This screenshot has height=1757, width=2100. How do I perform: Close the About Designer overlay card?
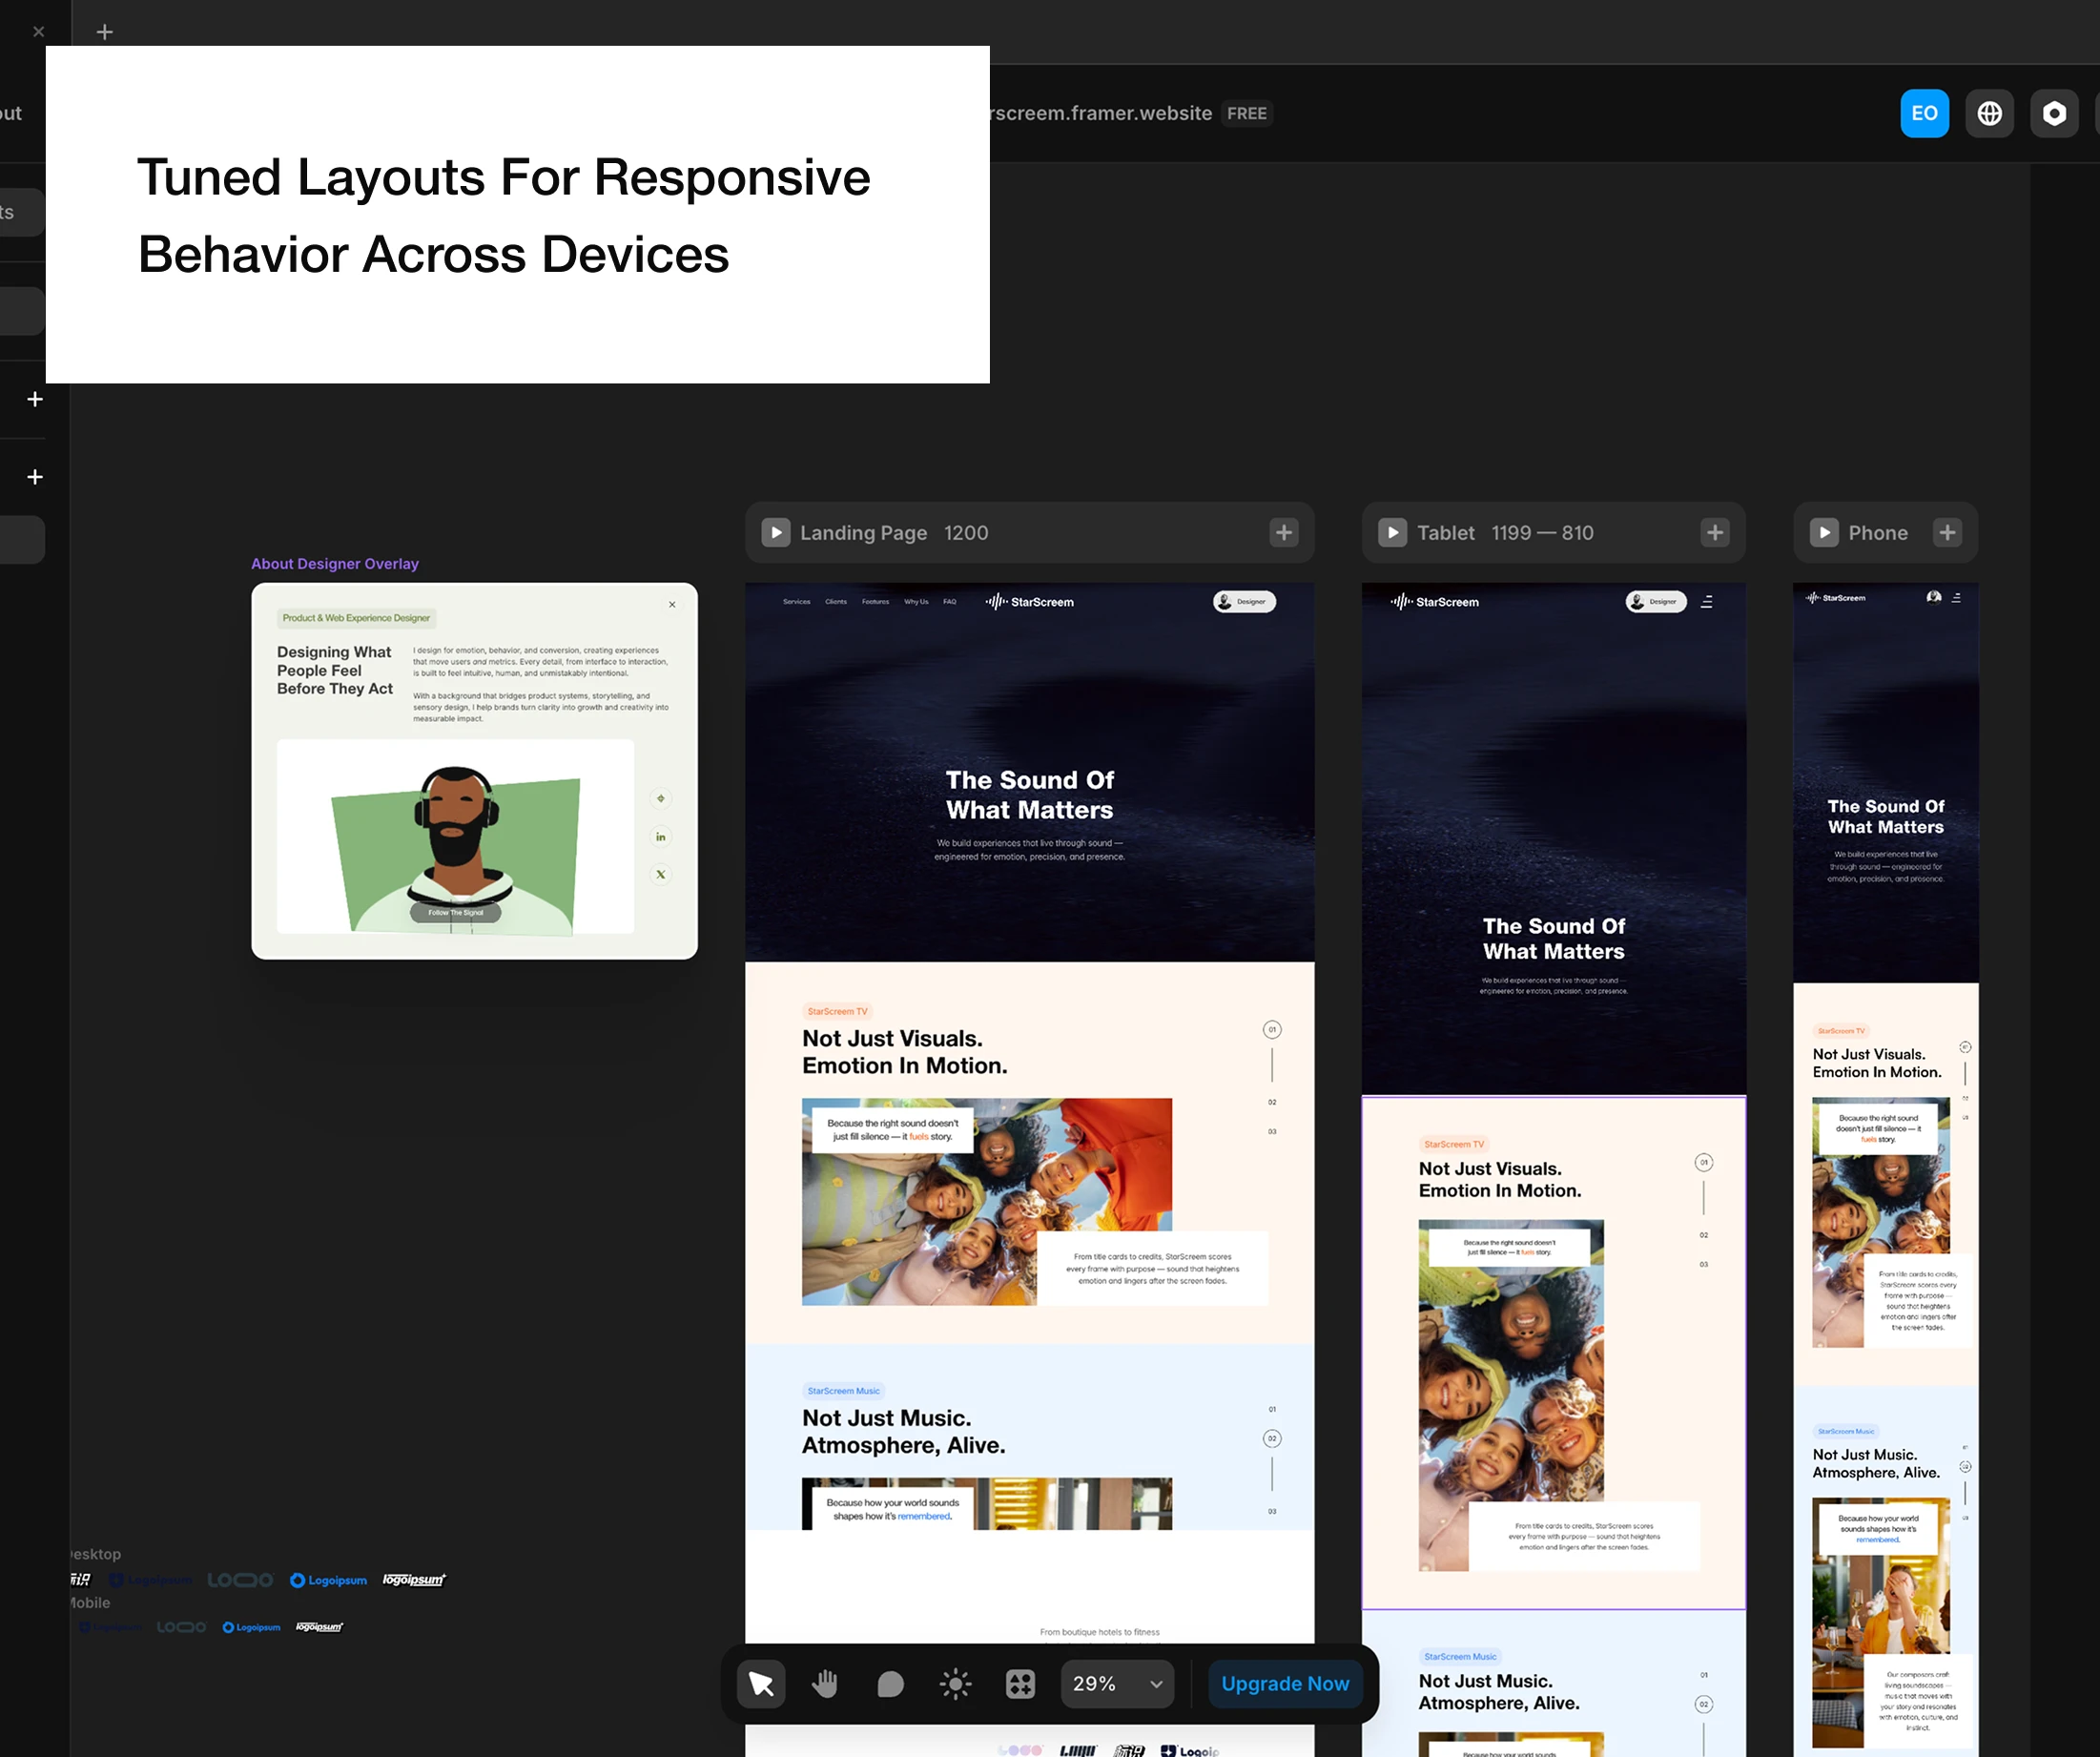click(x=672, y=605)
